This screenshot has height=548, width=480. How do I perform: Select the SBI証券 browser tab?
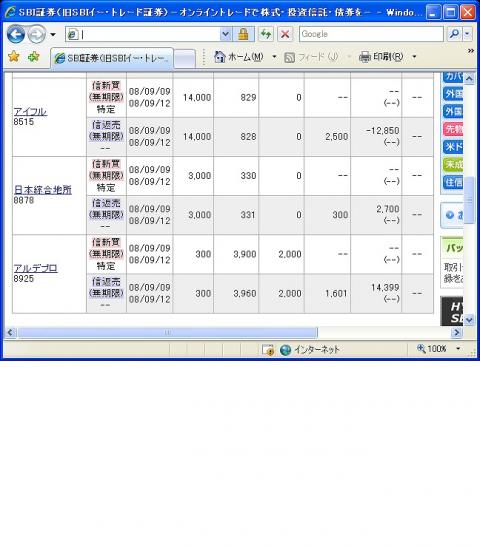click(x=112, y=58)
